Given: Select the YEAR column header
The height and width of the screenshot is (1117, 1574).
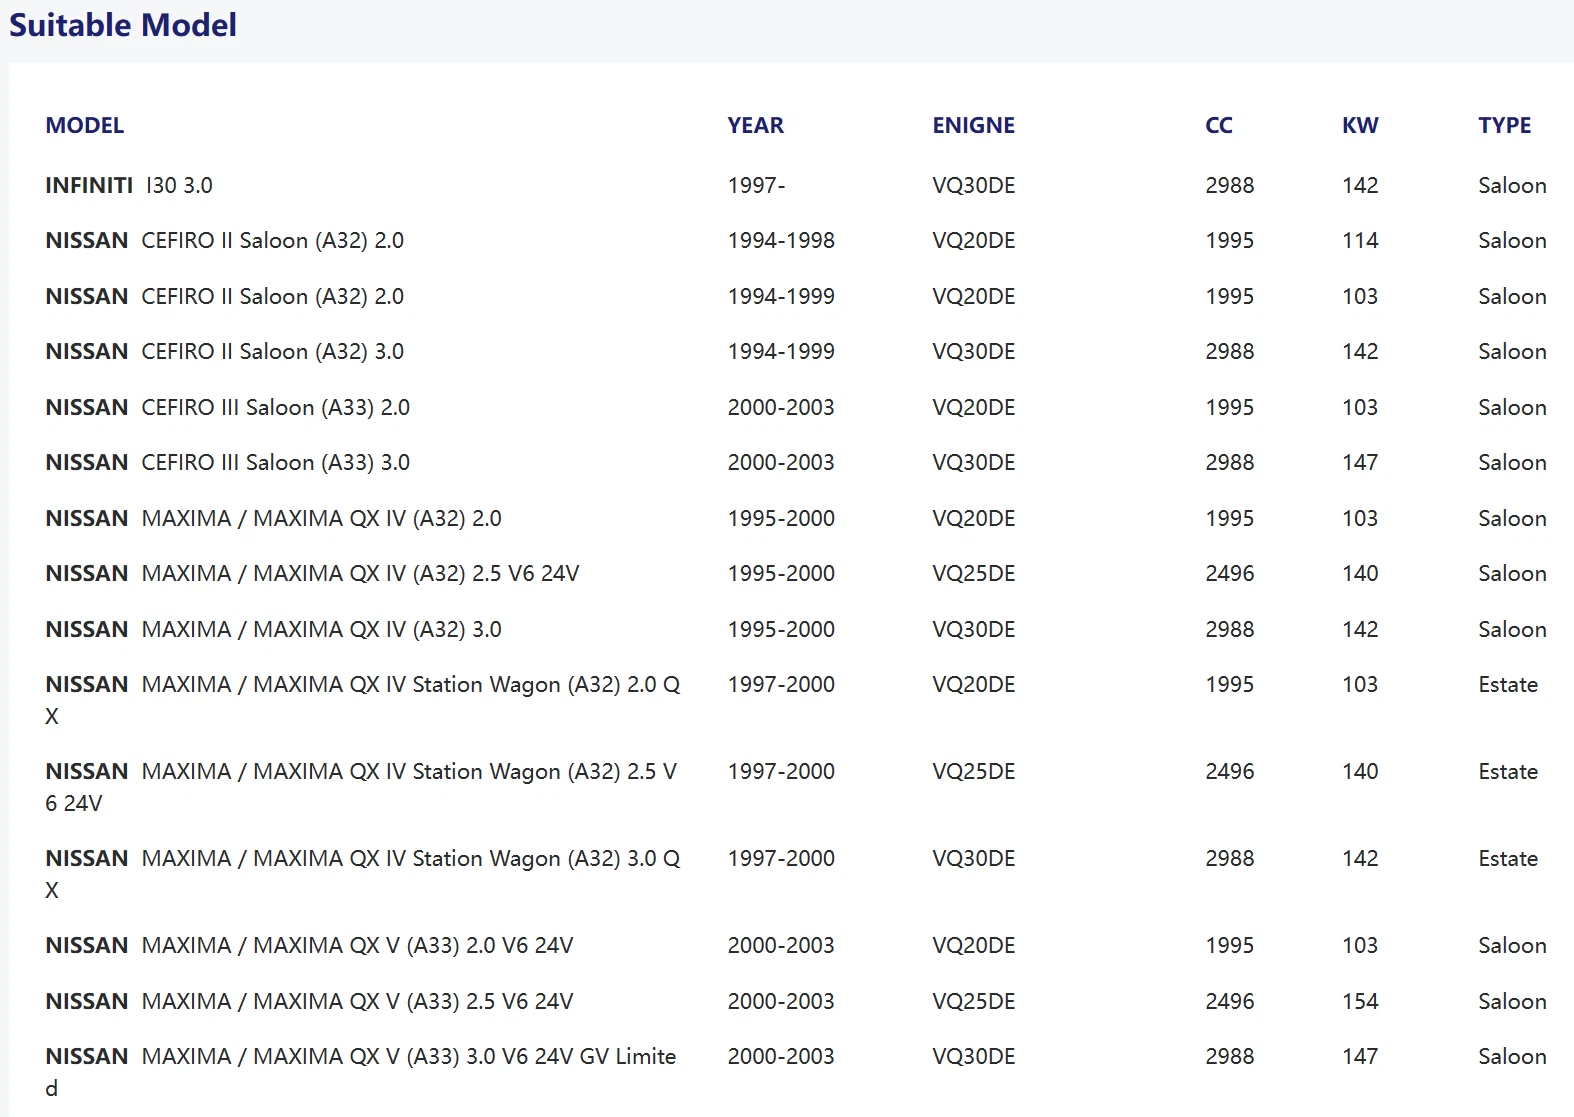Looking at the screenshot, I should tap(756, 125).
